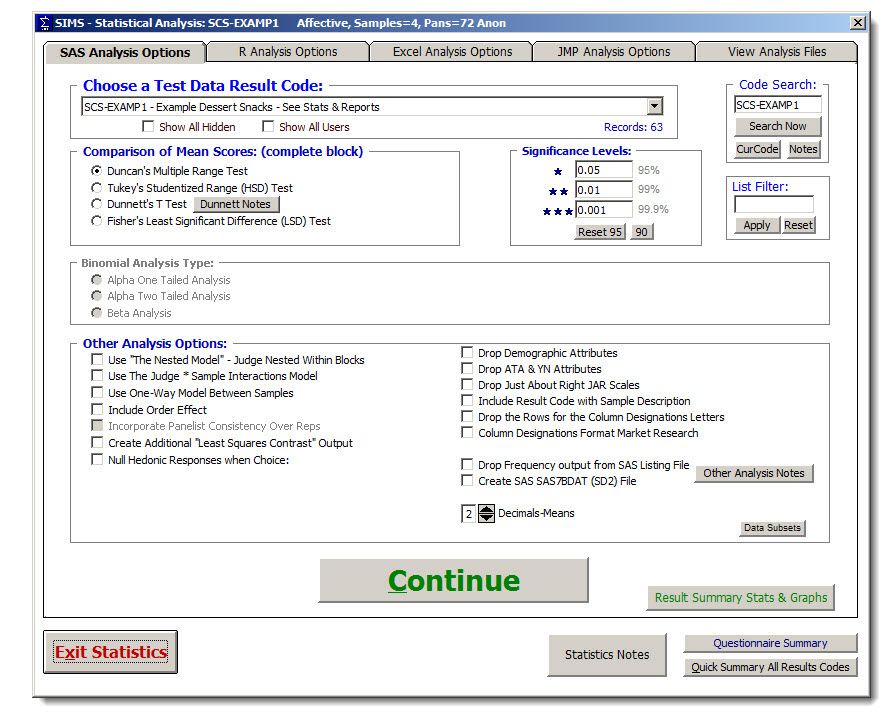Open Data Subsets
The image size is (886, 713).
772,528
